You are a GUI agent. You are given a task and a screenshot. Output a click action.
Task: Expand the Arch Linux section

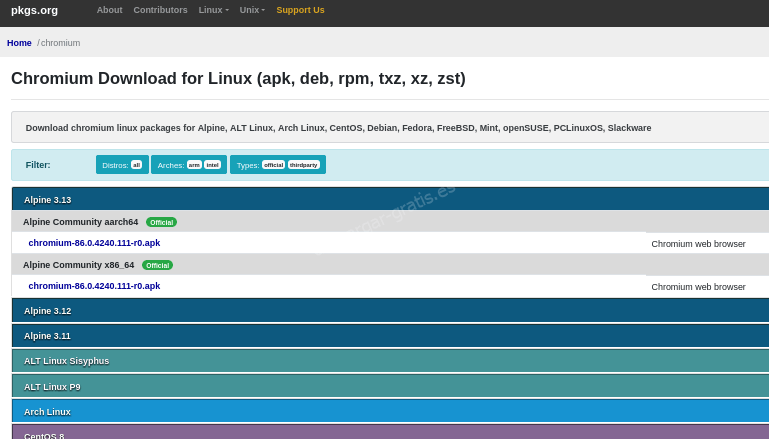tap(390, 411)
